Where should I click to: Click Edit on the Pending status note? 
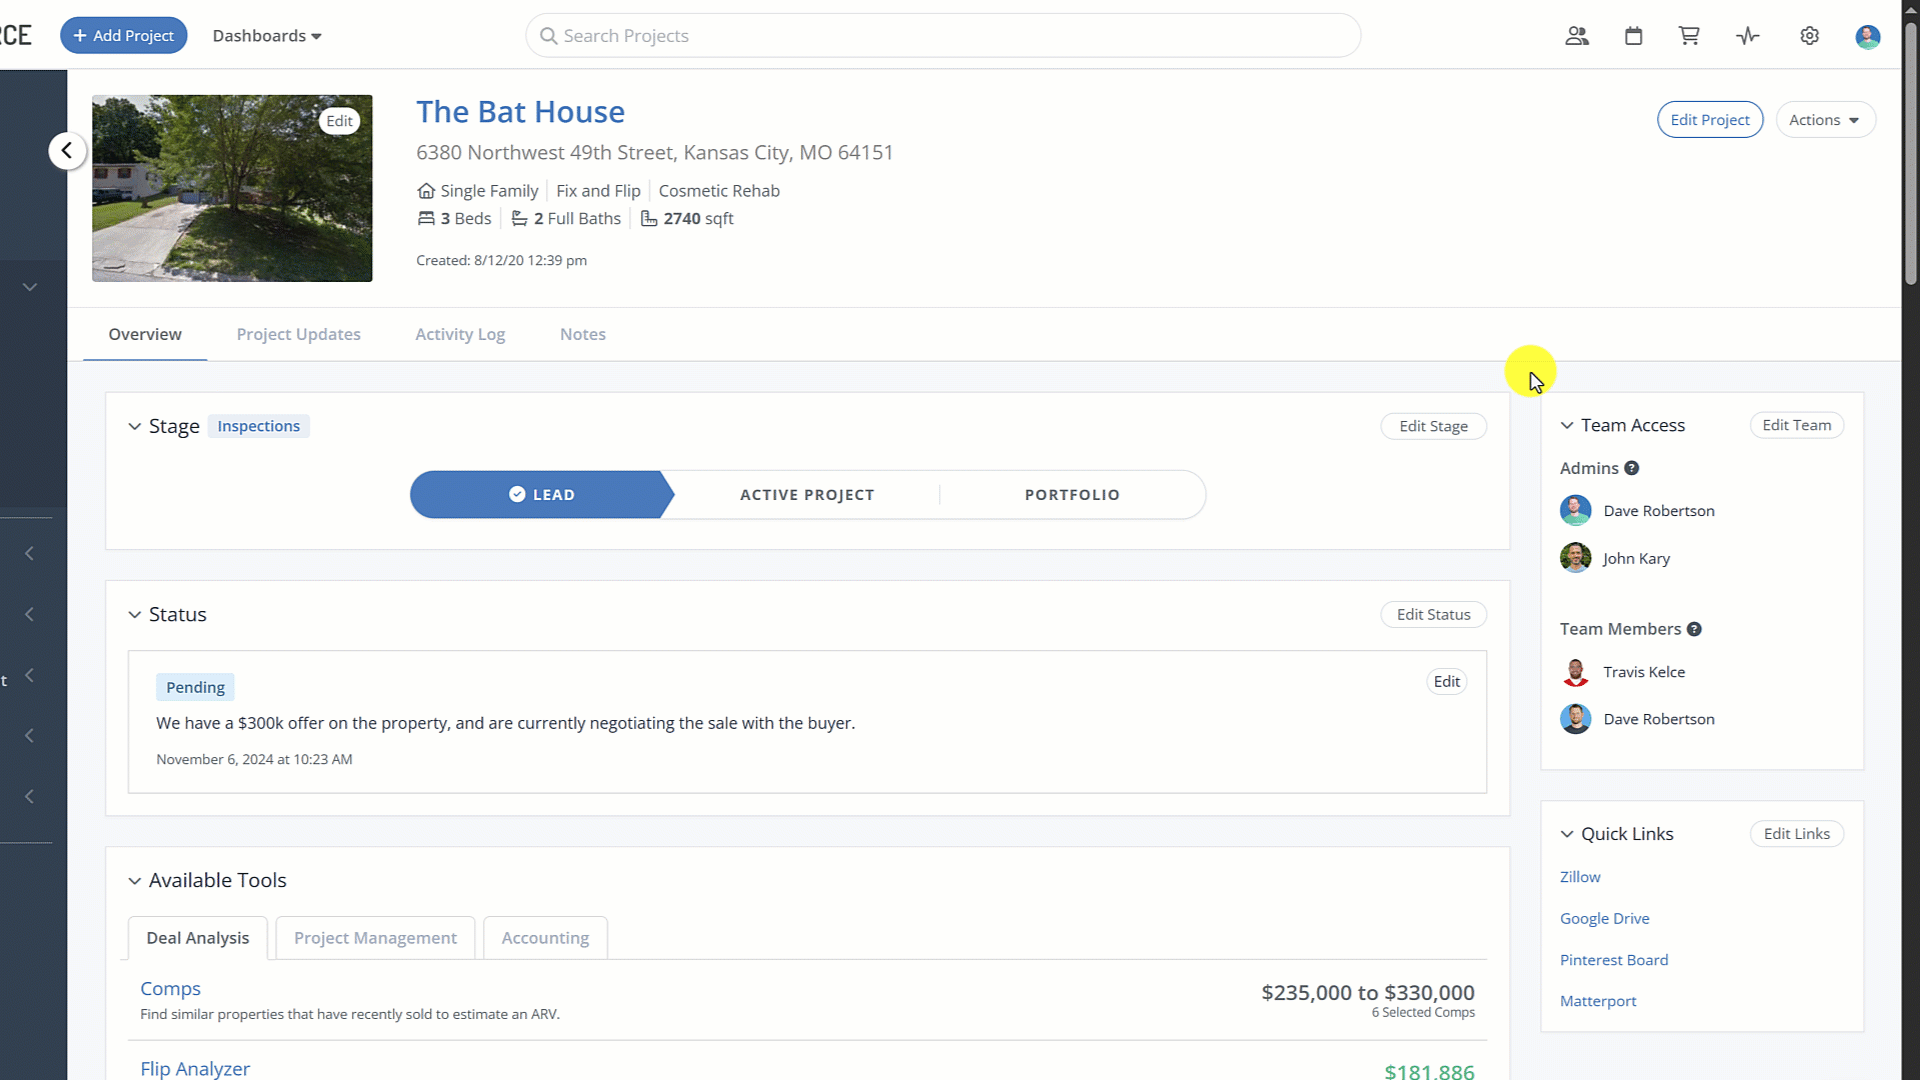1447,681
